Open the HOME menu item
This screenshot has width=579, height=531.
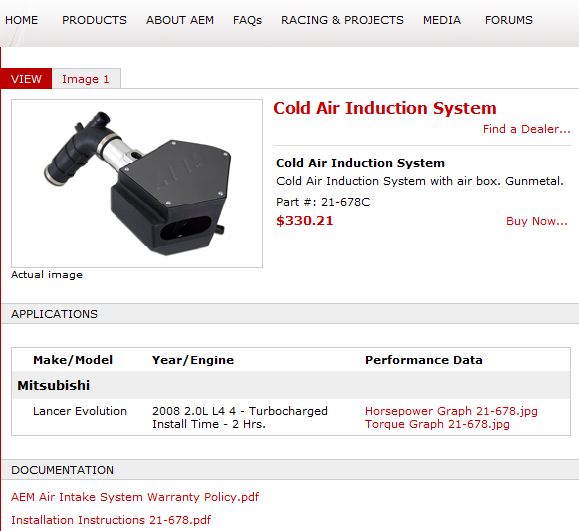21,20
